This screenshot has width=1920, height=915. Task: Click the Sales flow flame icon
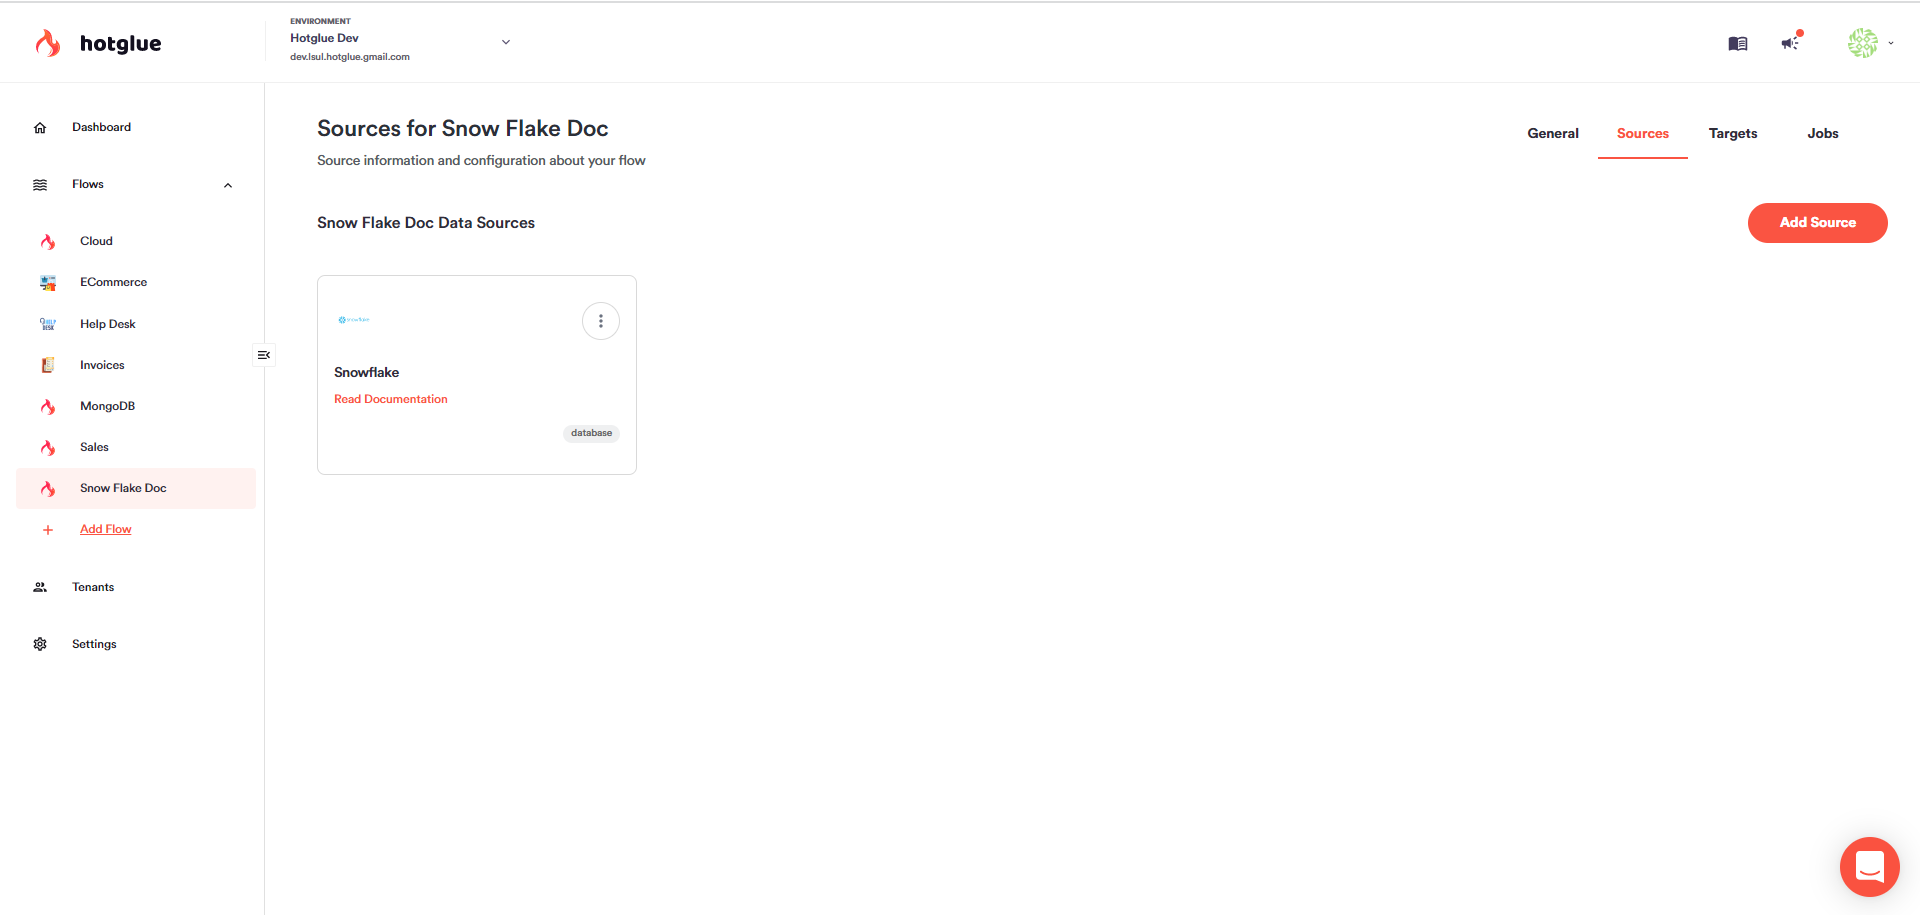click(x=48, y=448)
